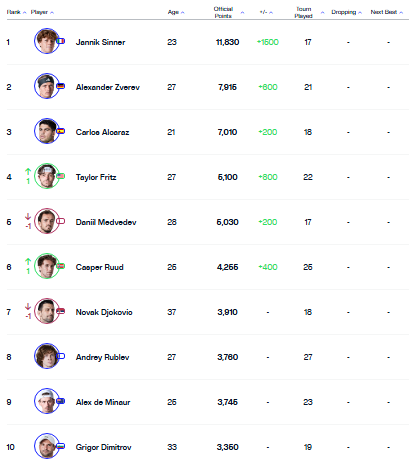Screen dimensions: 413x464
Task: Click the Bulgarian flag beside Dimitrov
Action: [x=61, y=446]
